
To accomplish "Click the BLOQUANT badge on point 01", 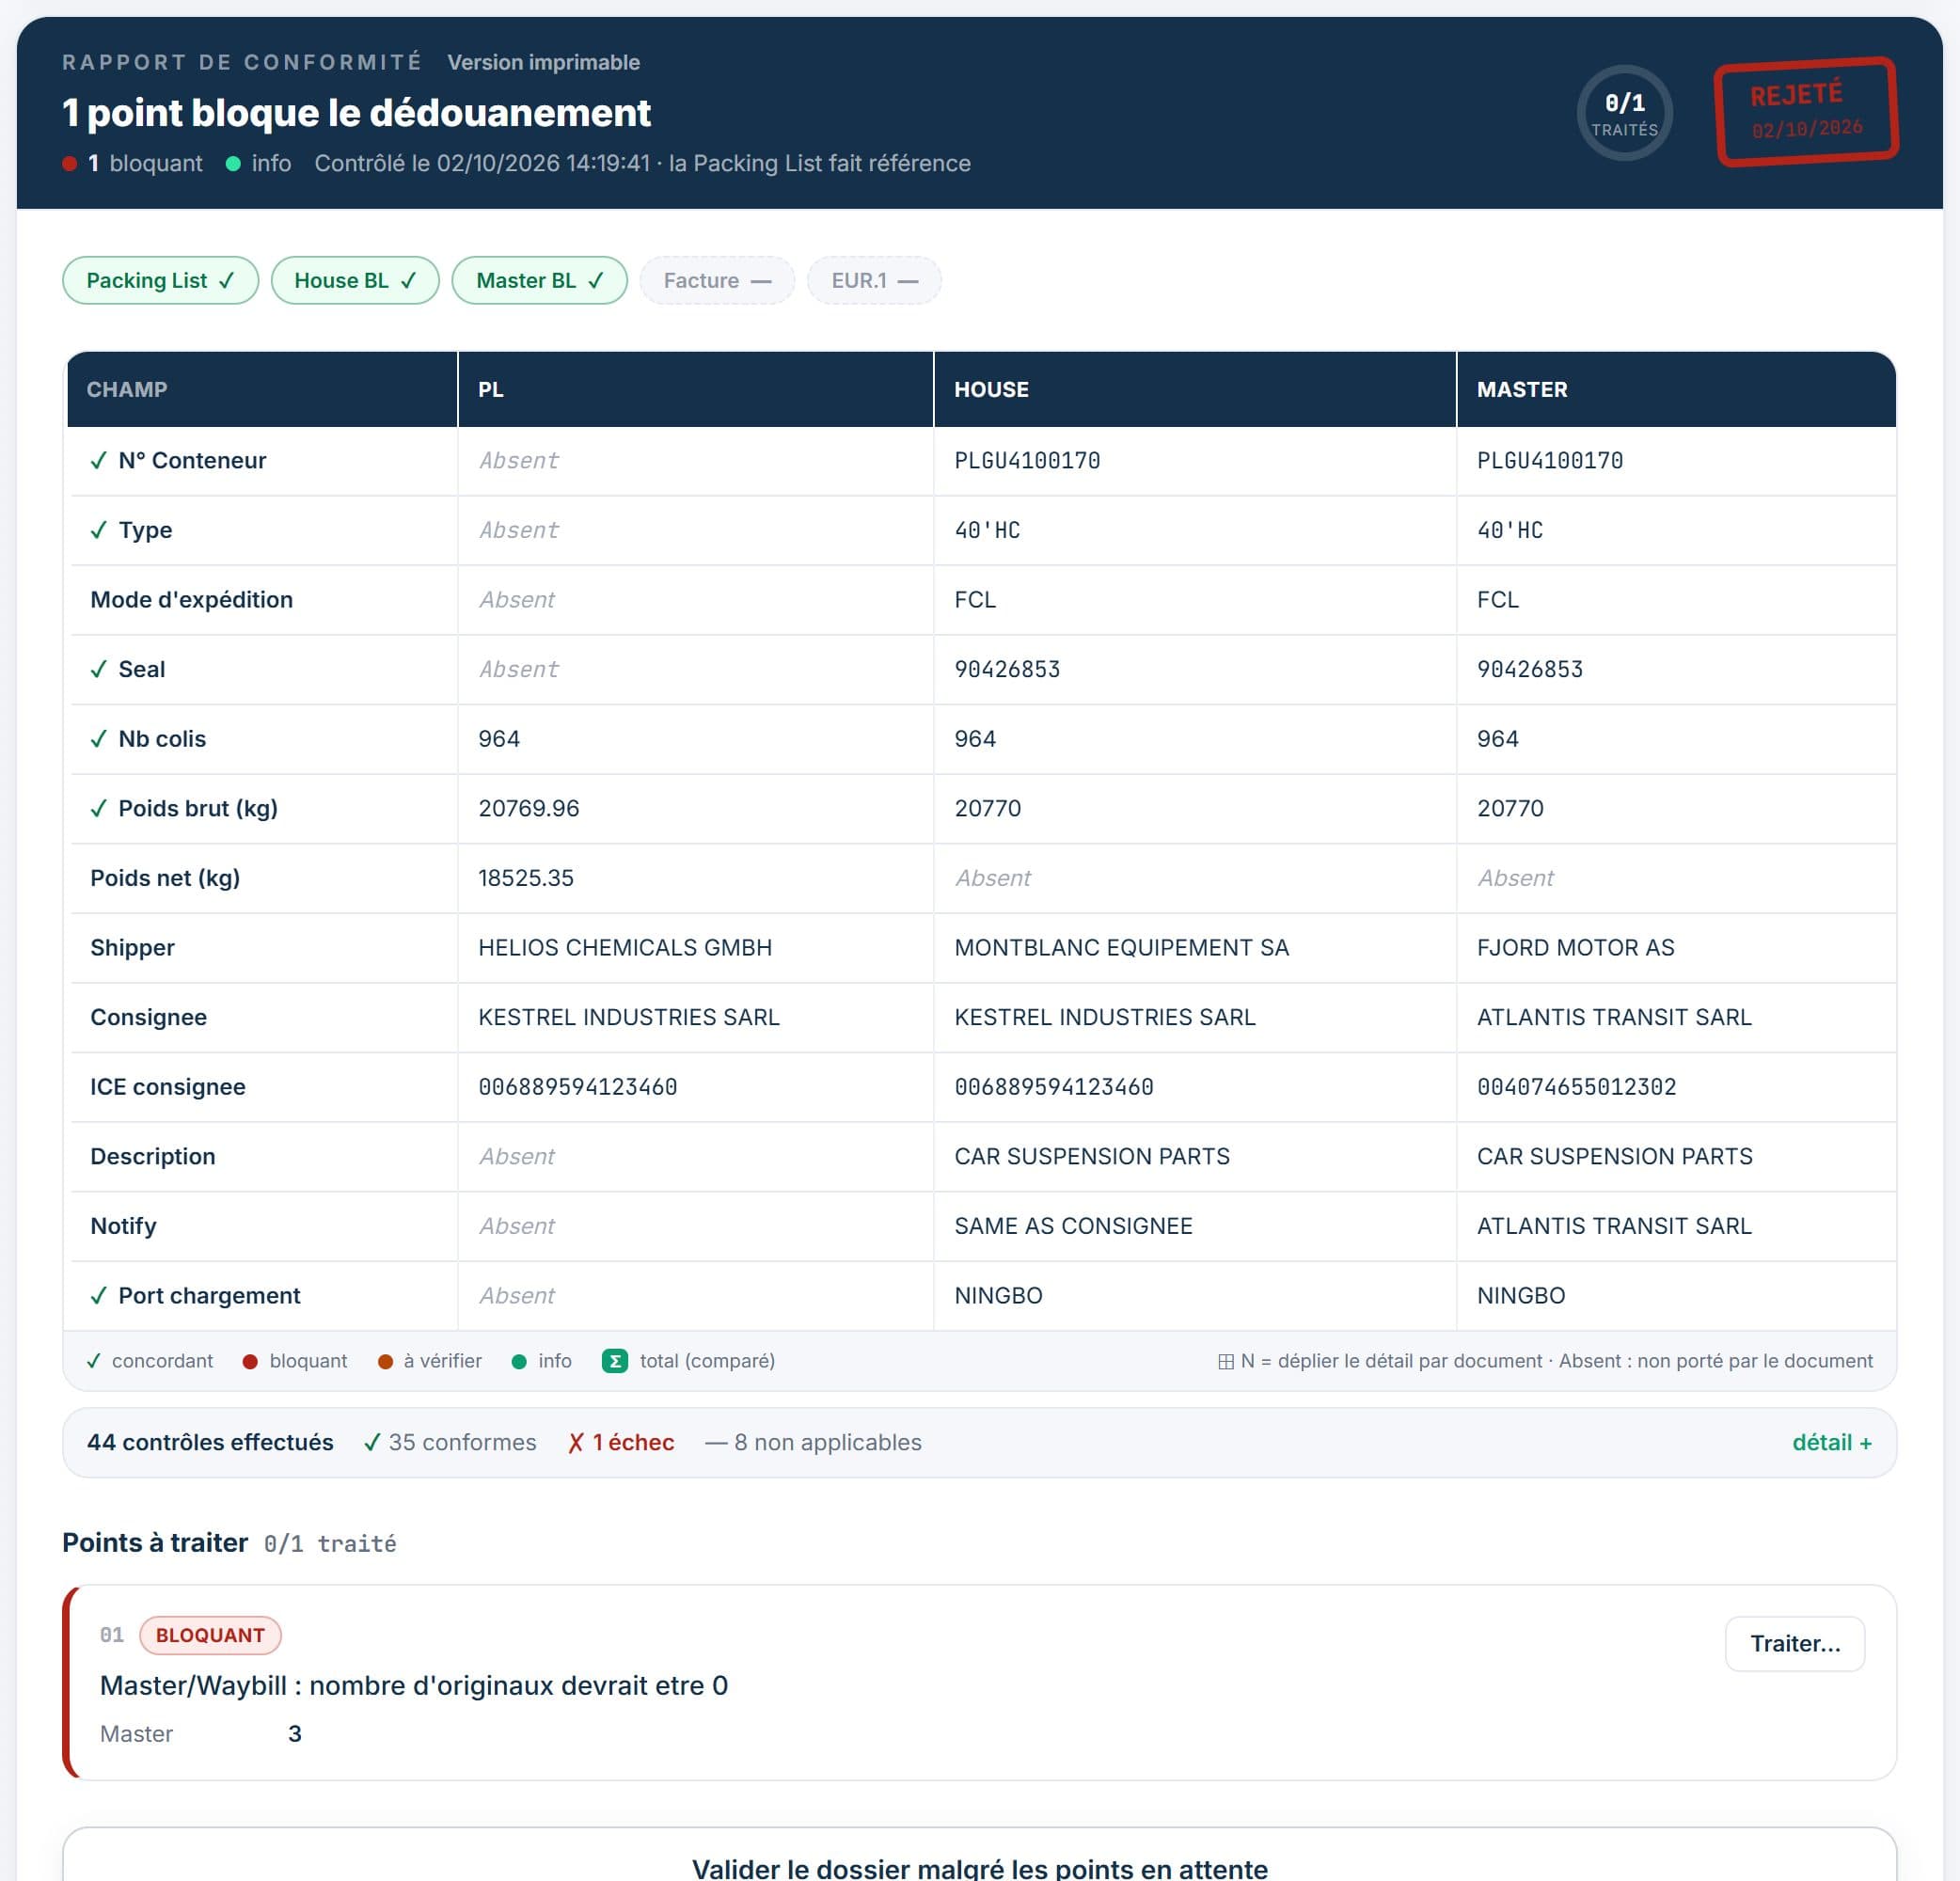I will (x=210, y=1635).
